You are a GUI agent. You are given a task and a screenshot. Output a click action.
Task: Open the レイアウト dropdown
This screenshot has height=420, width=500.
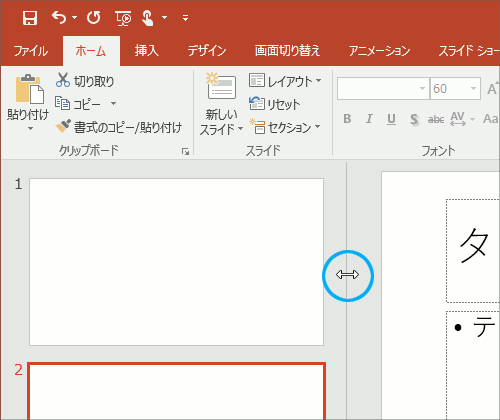click(x=285, y=81)
